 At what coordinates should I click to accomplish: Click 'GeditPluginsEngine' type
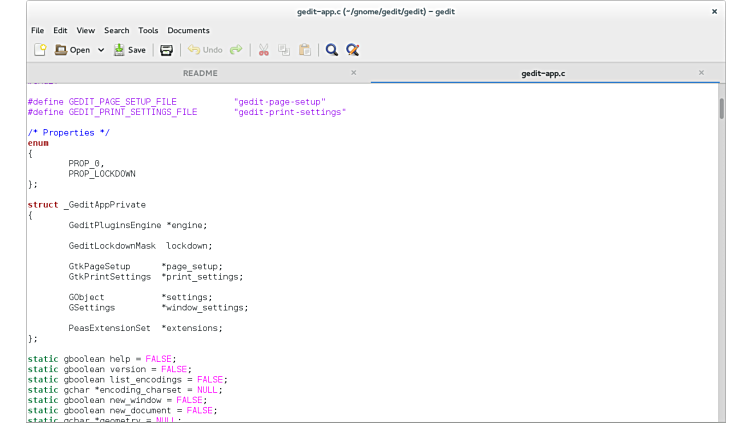click(115, 225)
